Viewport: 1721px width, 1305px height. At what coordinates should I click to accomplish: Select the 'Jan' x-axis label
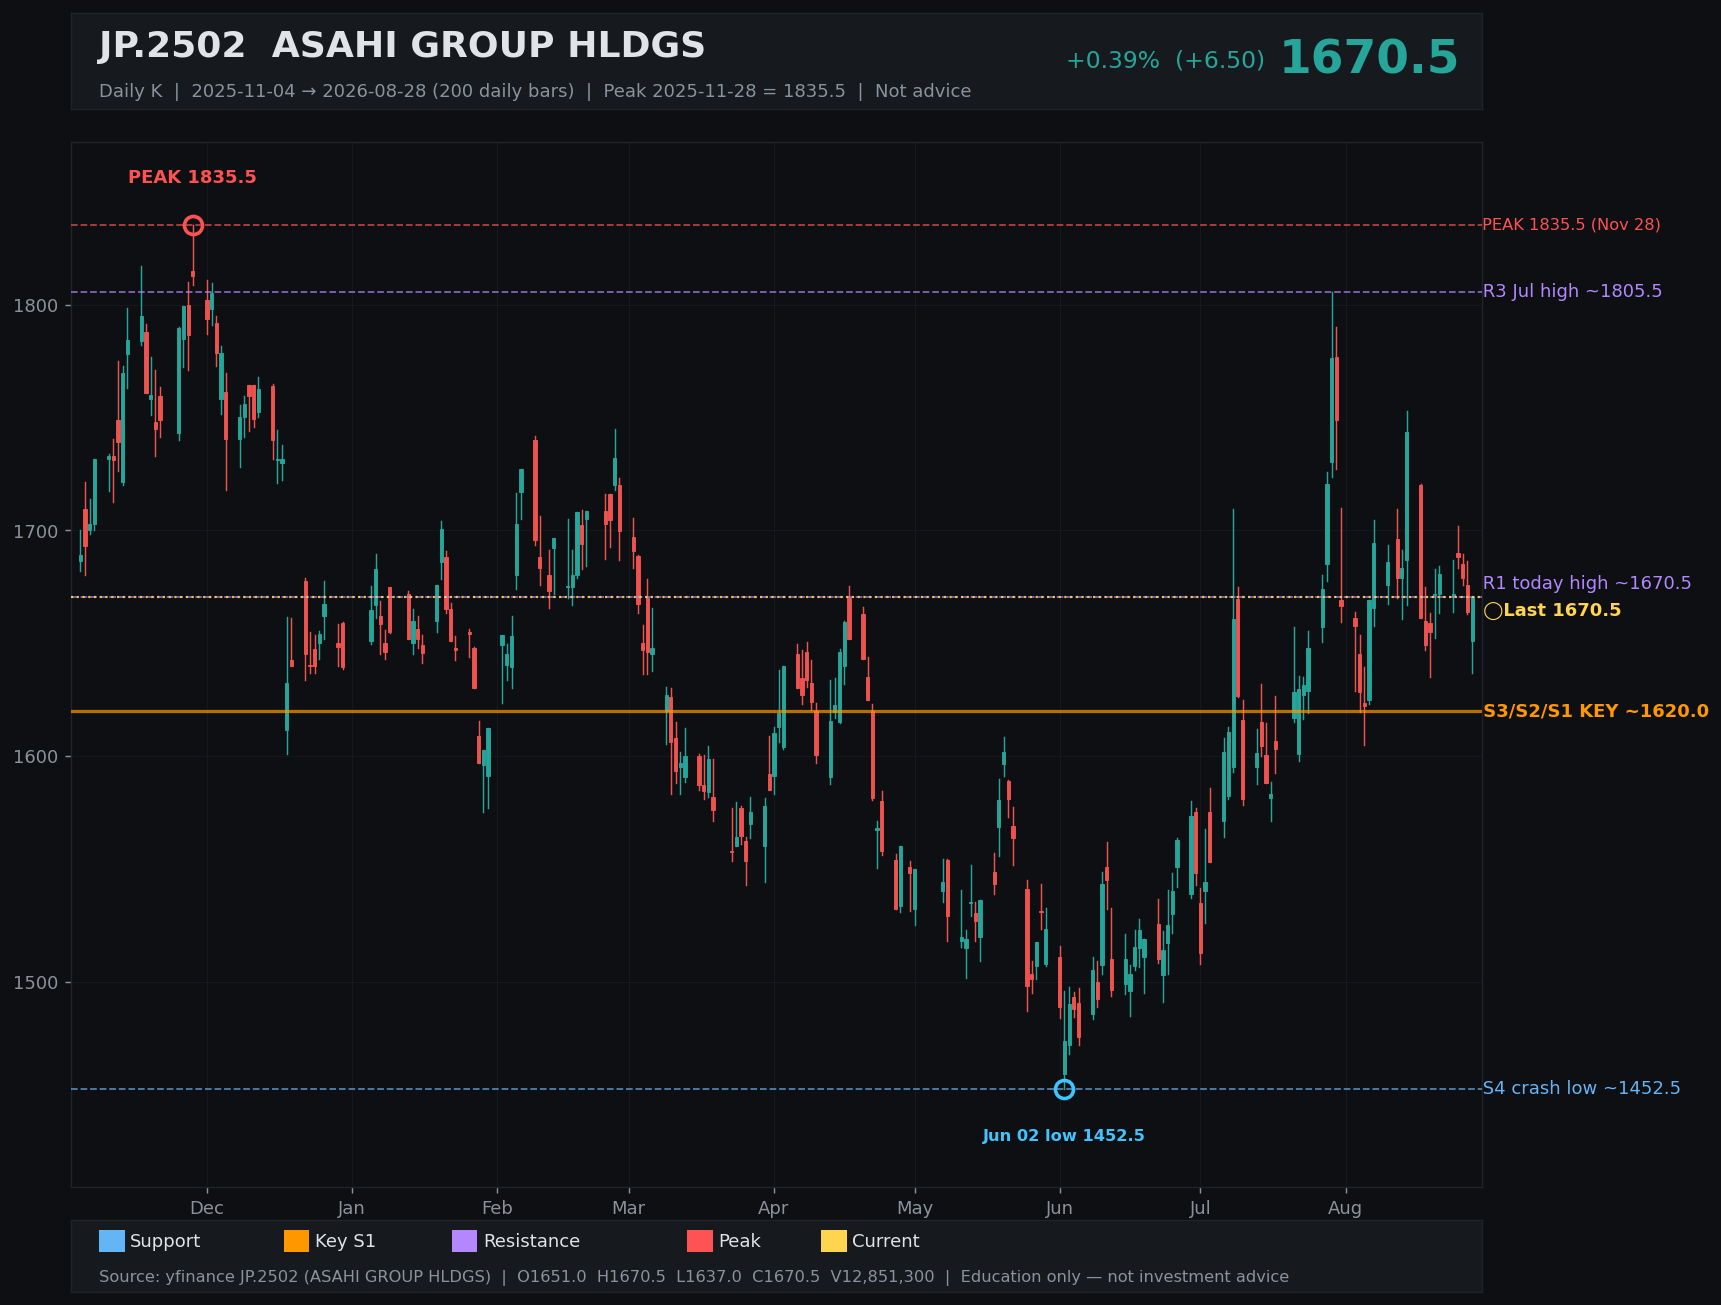(x=351, y=1208)
